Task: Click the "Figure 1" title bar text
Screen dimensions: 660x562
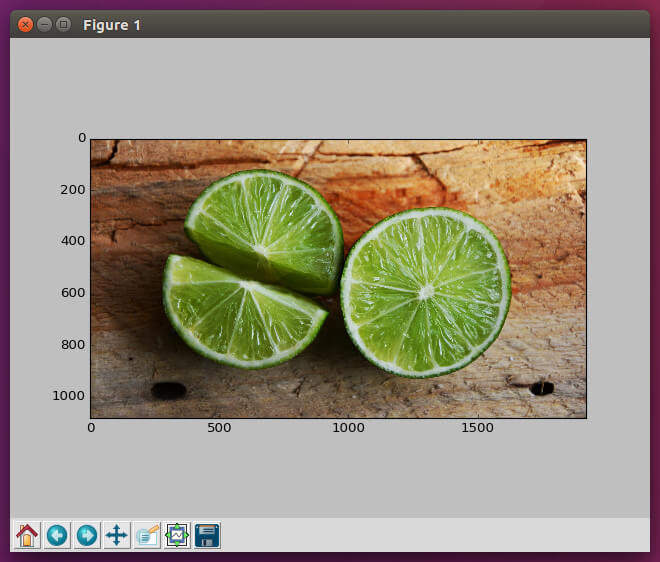Action: point(111,25)
